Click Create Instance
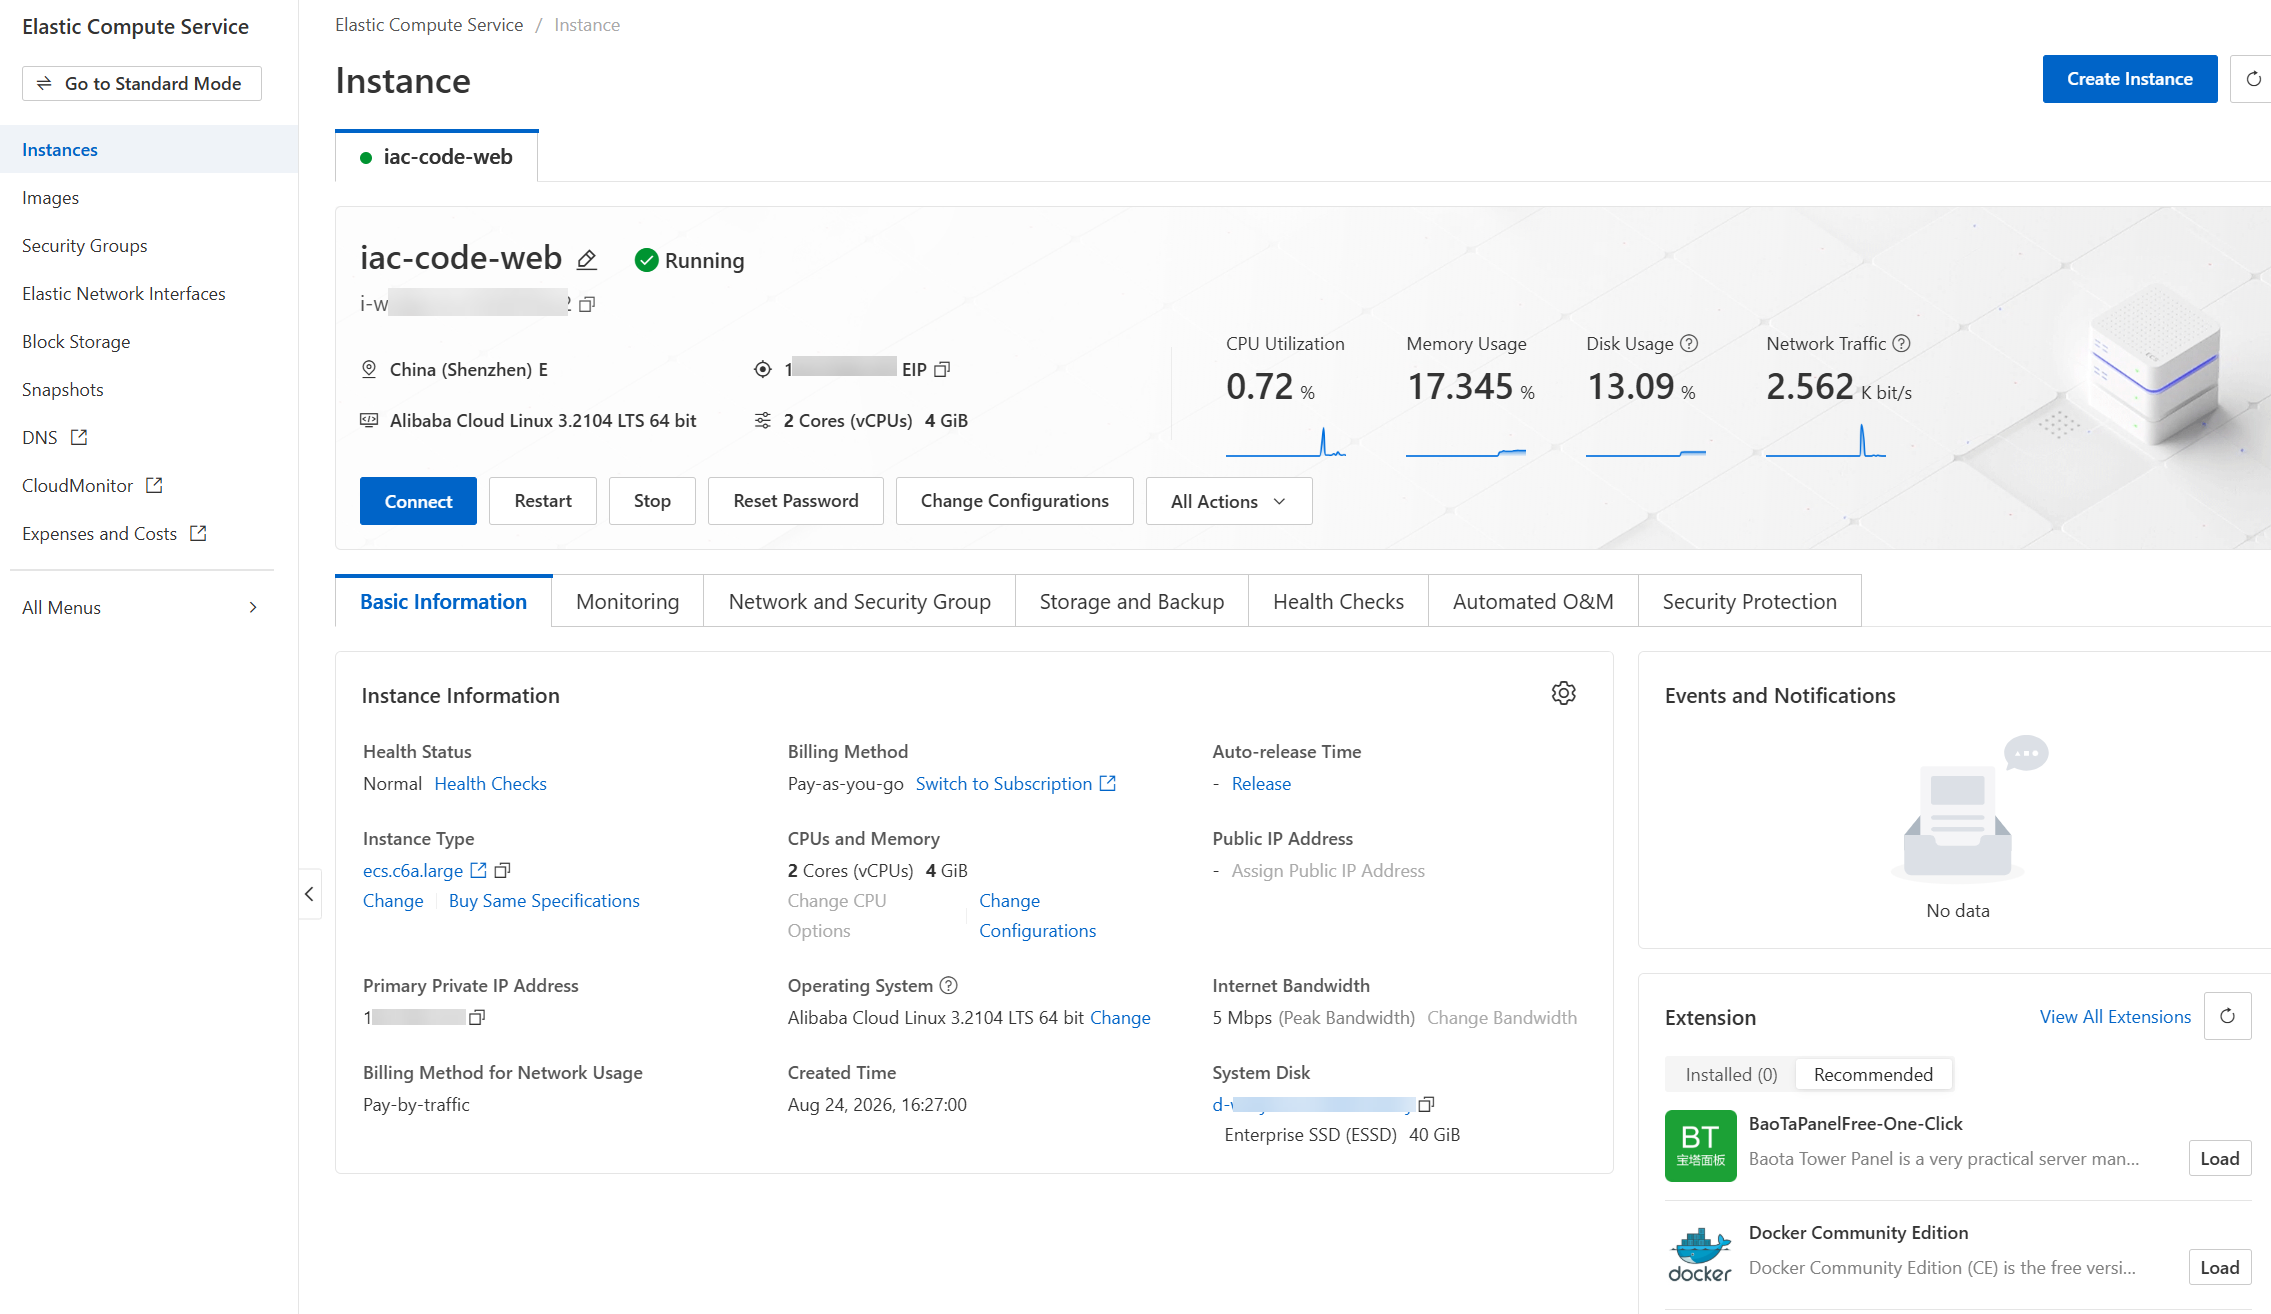This screenshot has height=1314, width=2271. point(2130,79)
